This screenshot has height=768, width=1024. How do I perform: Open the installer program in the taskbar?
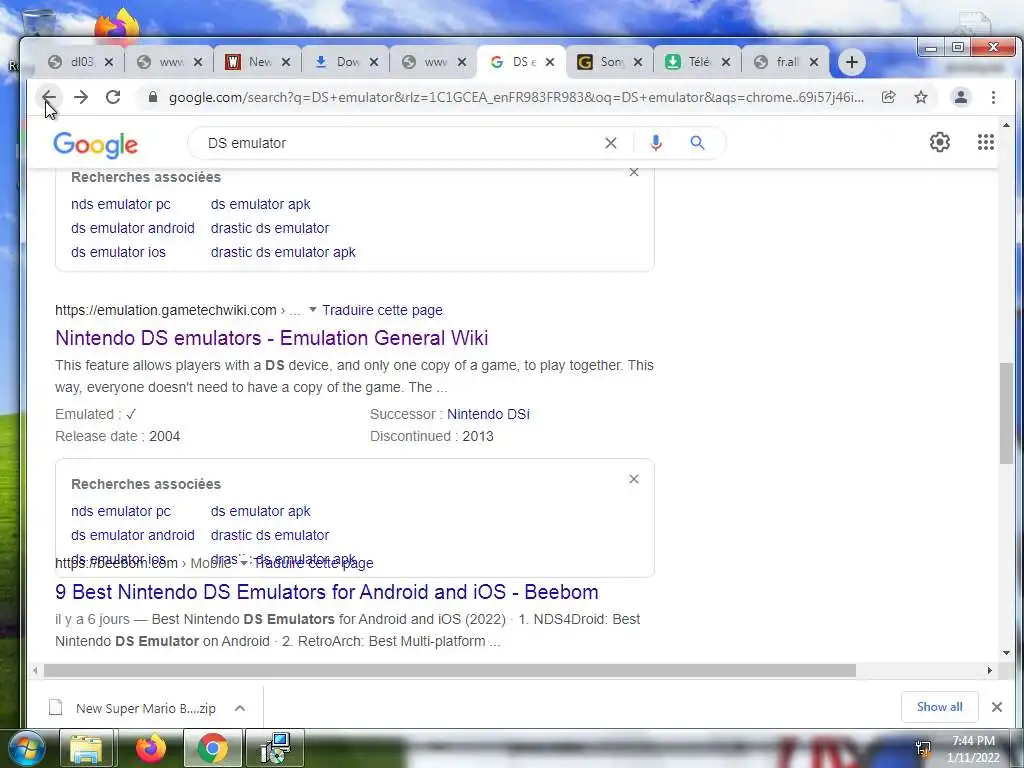(x=275, y=748)
